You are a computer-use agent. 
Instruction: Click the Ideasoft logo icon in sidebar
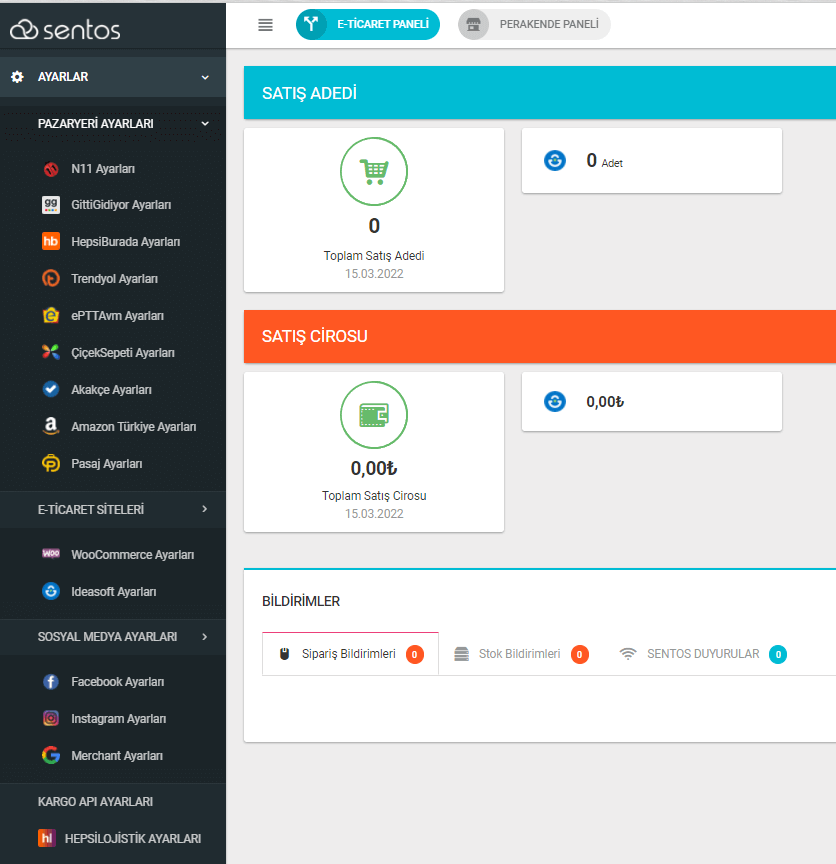pyautogui.click(x=51, y=591)
